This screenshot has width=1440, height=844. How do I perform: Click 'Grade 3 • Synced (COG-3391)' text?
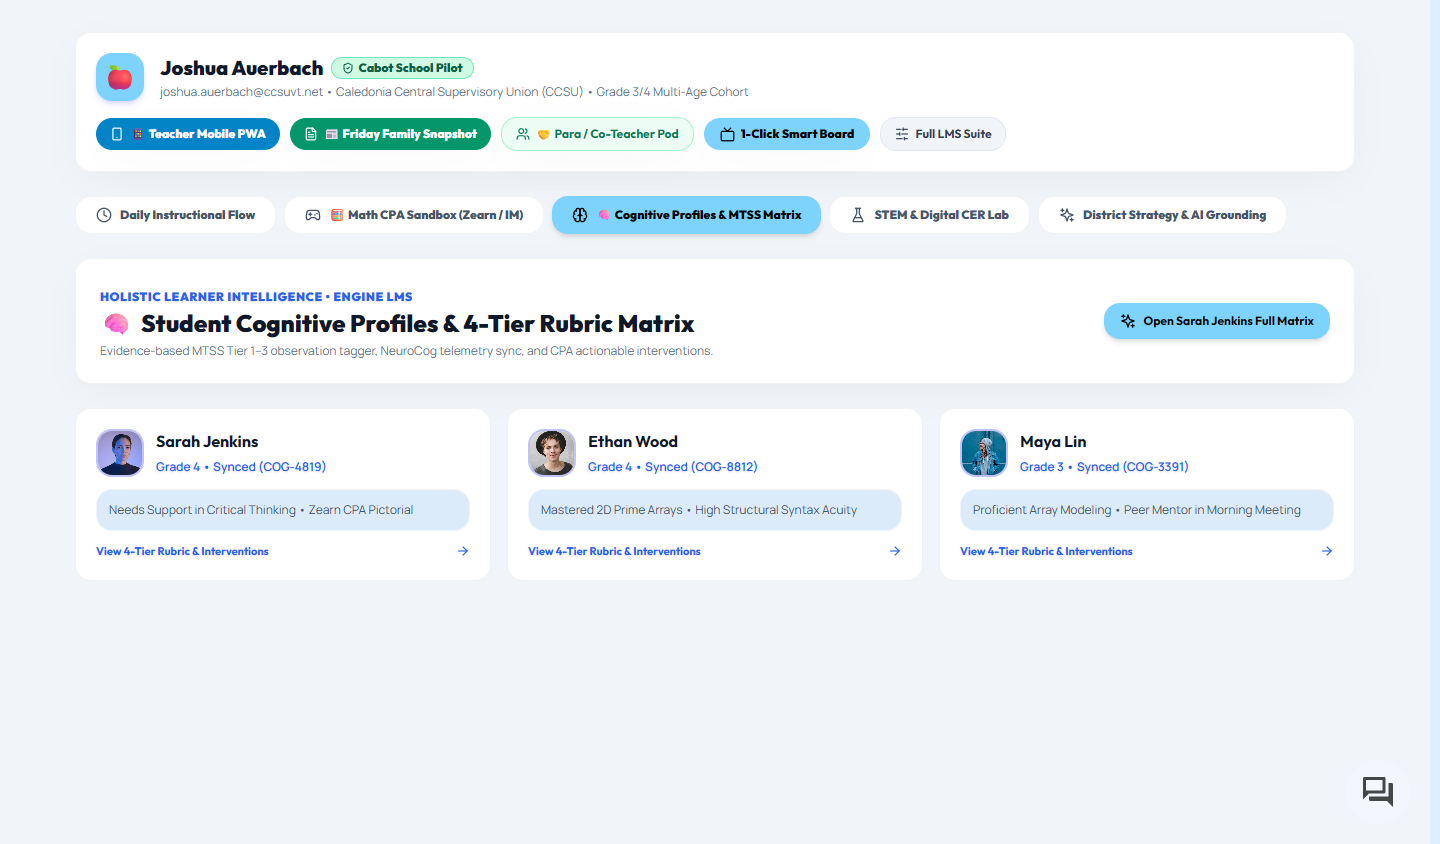1104,467
